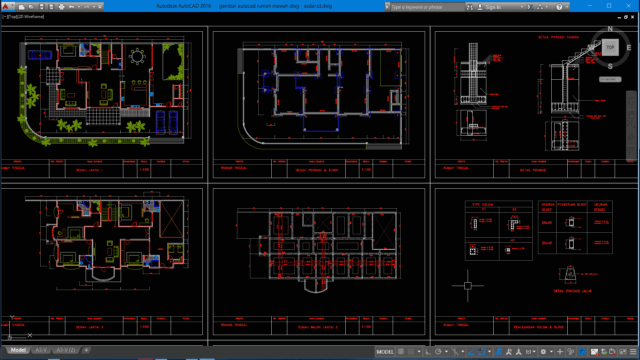
Task: Click the viewport label Top 2D Wireframe controls
Action: point(23,17)
